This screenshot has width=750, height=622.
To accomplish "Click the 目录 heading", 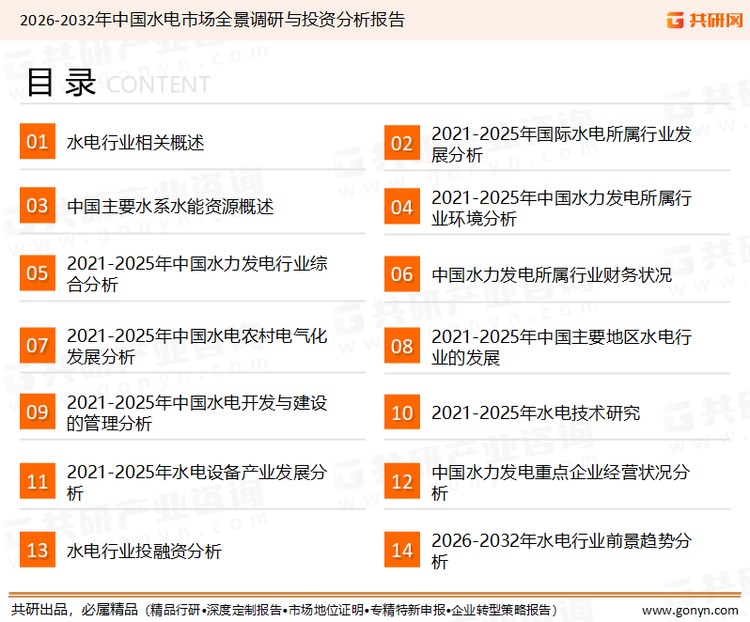I will (x=61, y=83).
